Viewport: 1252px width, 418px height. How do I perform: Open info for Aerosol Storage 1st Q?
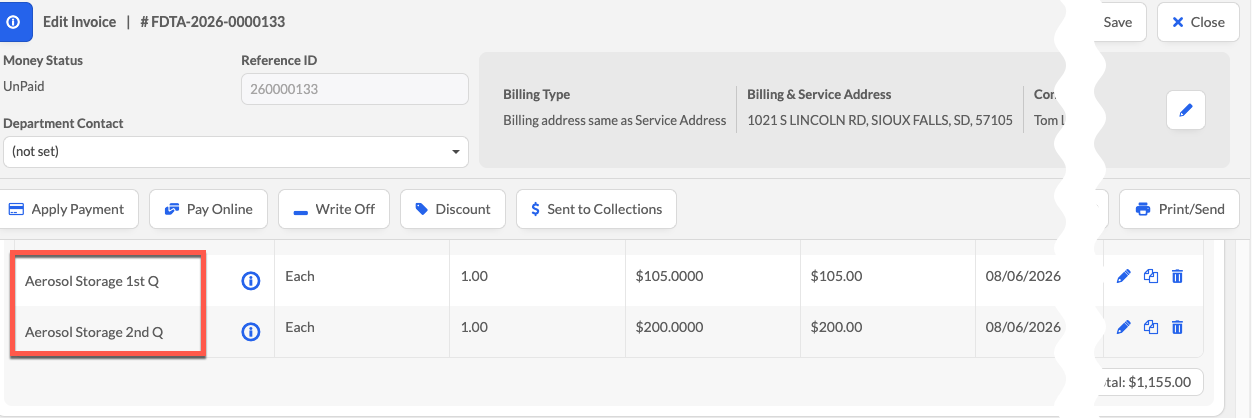[x=251, y=281]
